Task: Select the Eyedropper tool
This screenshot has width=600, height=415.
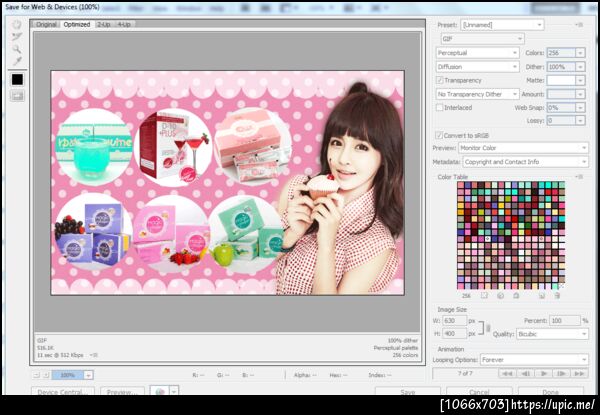Action: click(x=17, y=61)
